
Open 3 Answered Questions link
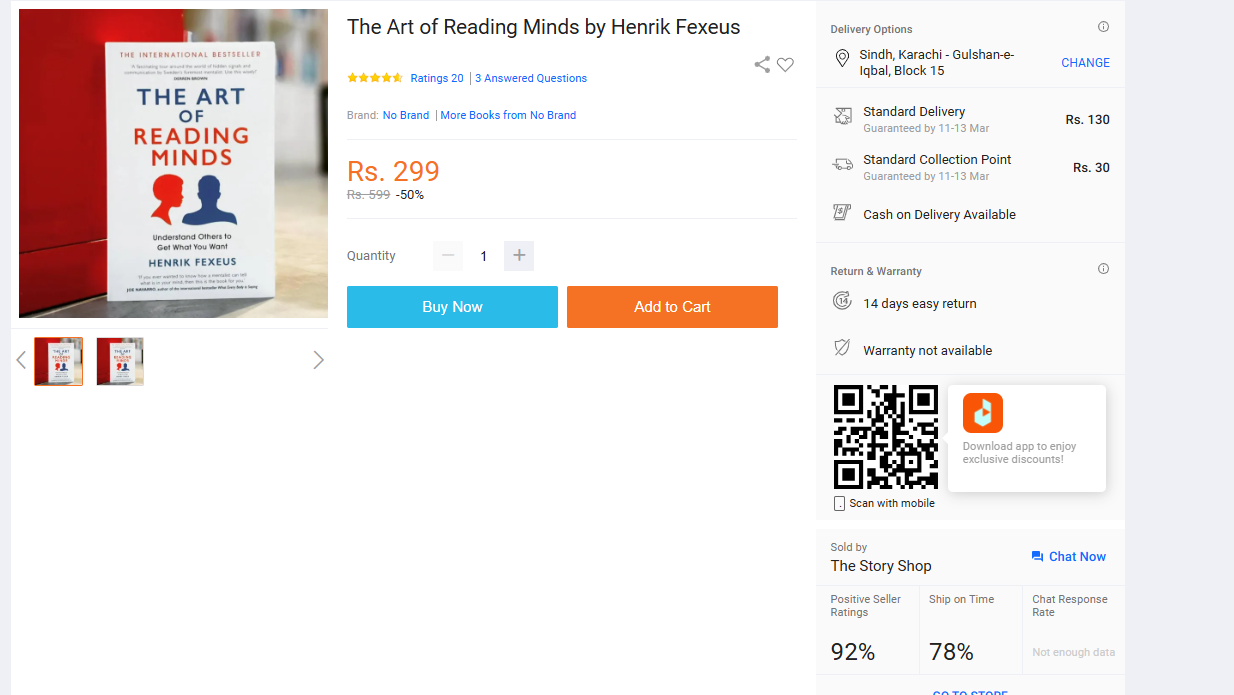point(531,78)
